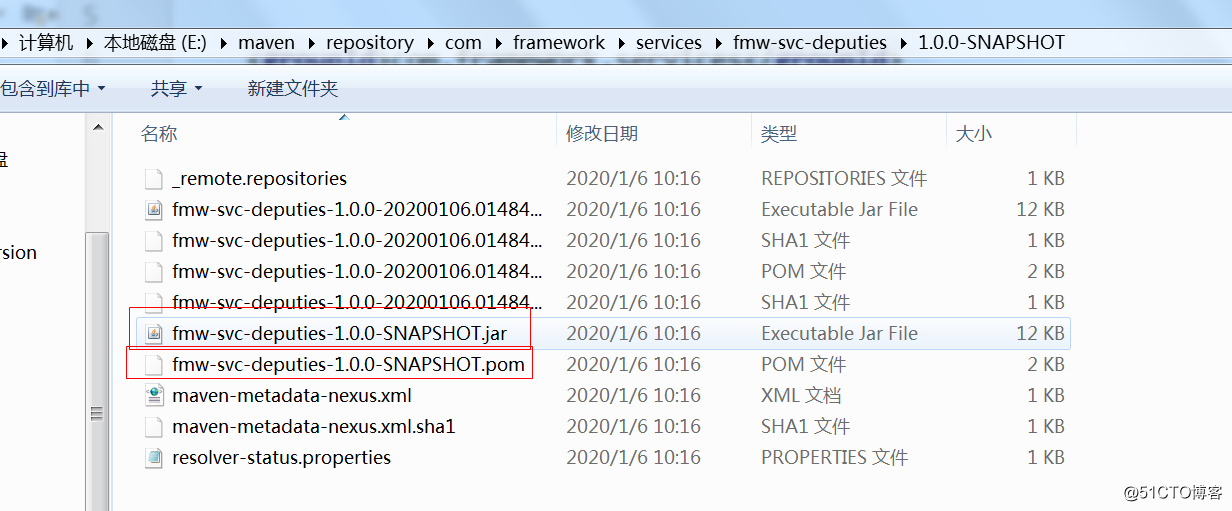Expand the arrow after repository in breadcrumb
The height and width of the screenshot is (511, 1232).
tap(429, 43)
